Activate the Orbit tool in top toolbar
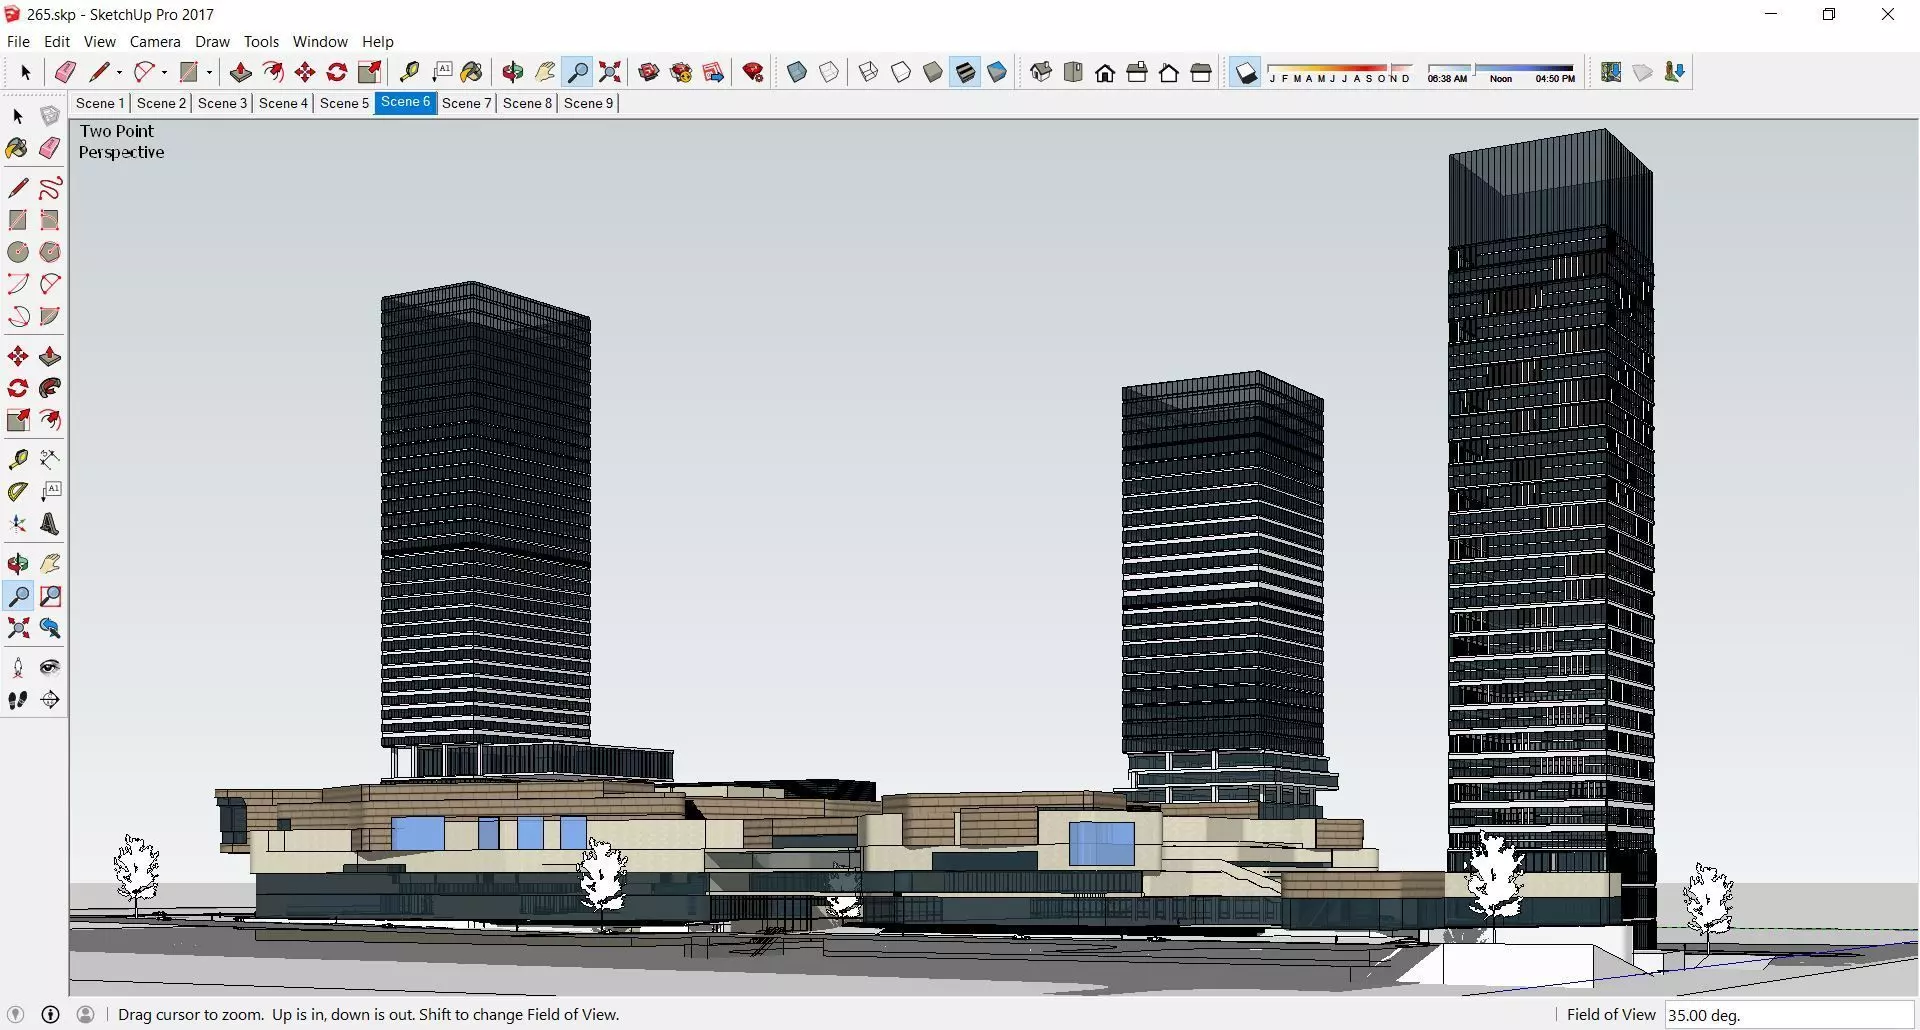 click(x=513, y=72)
